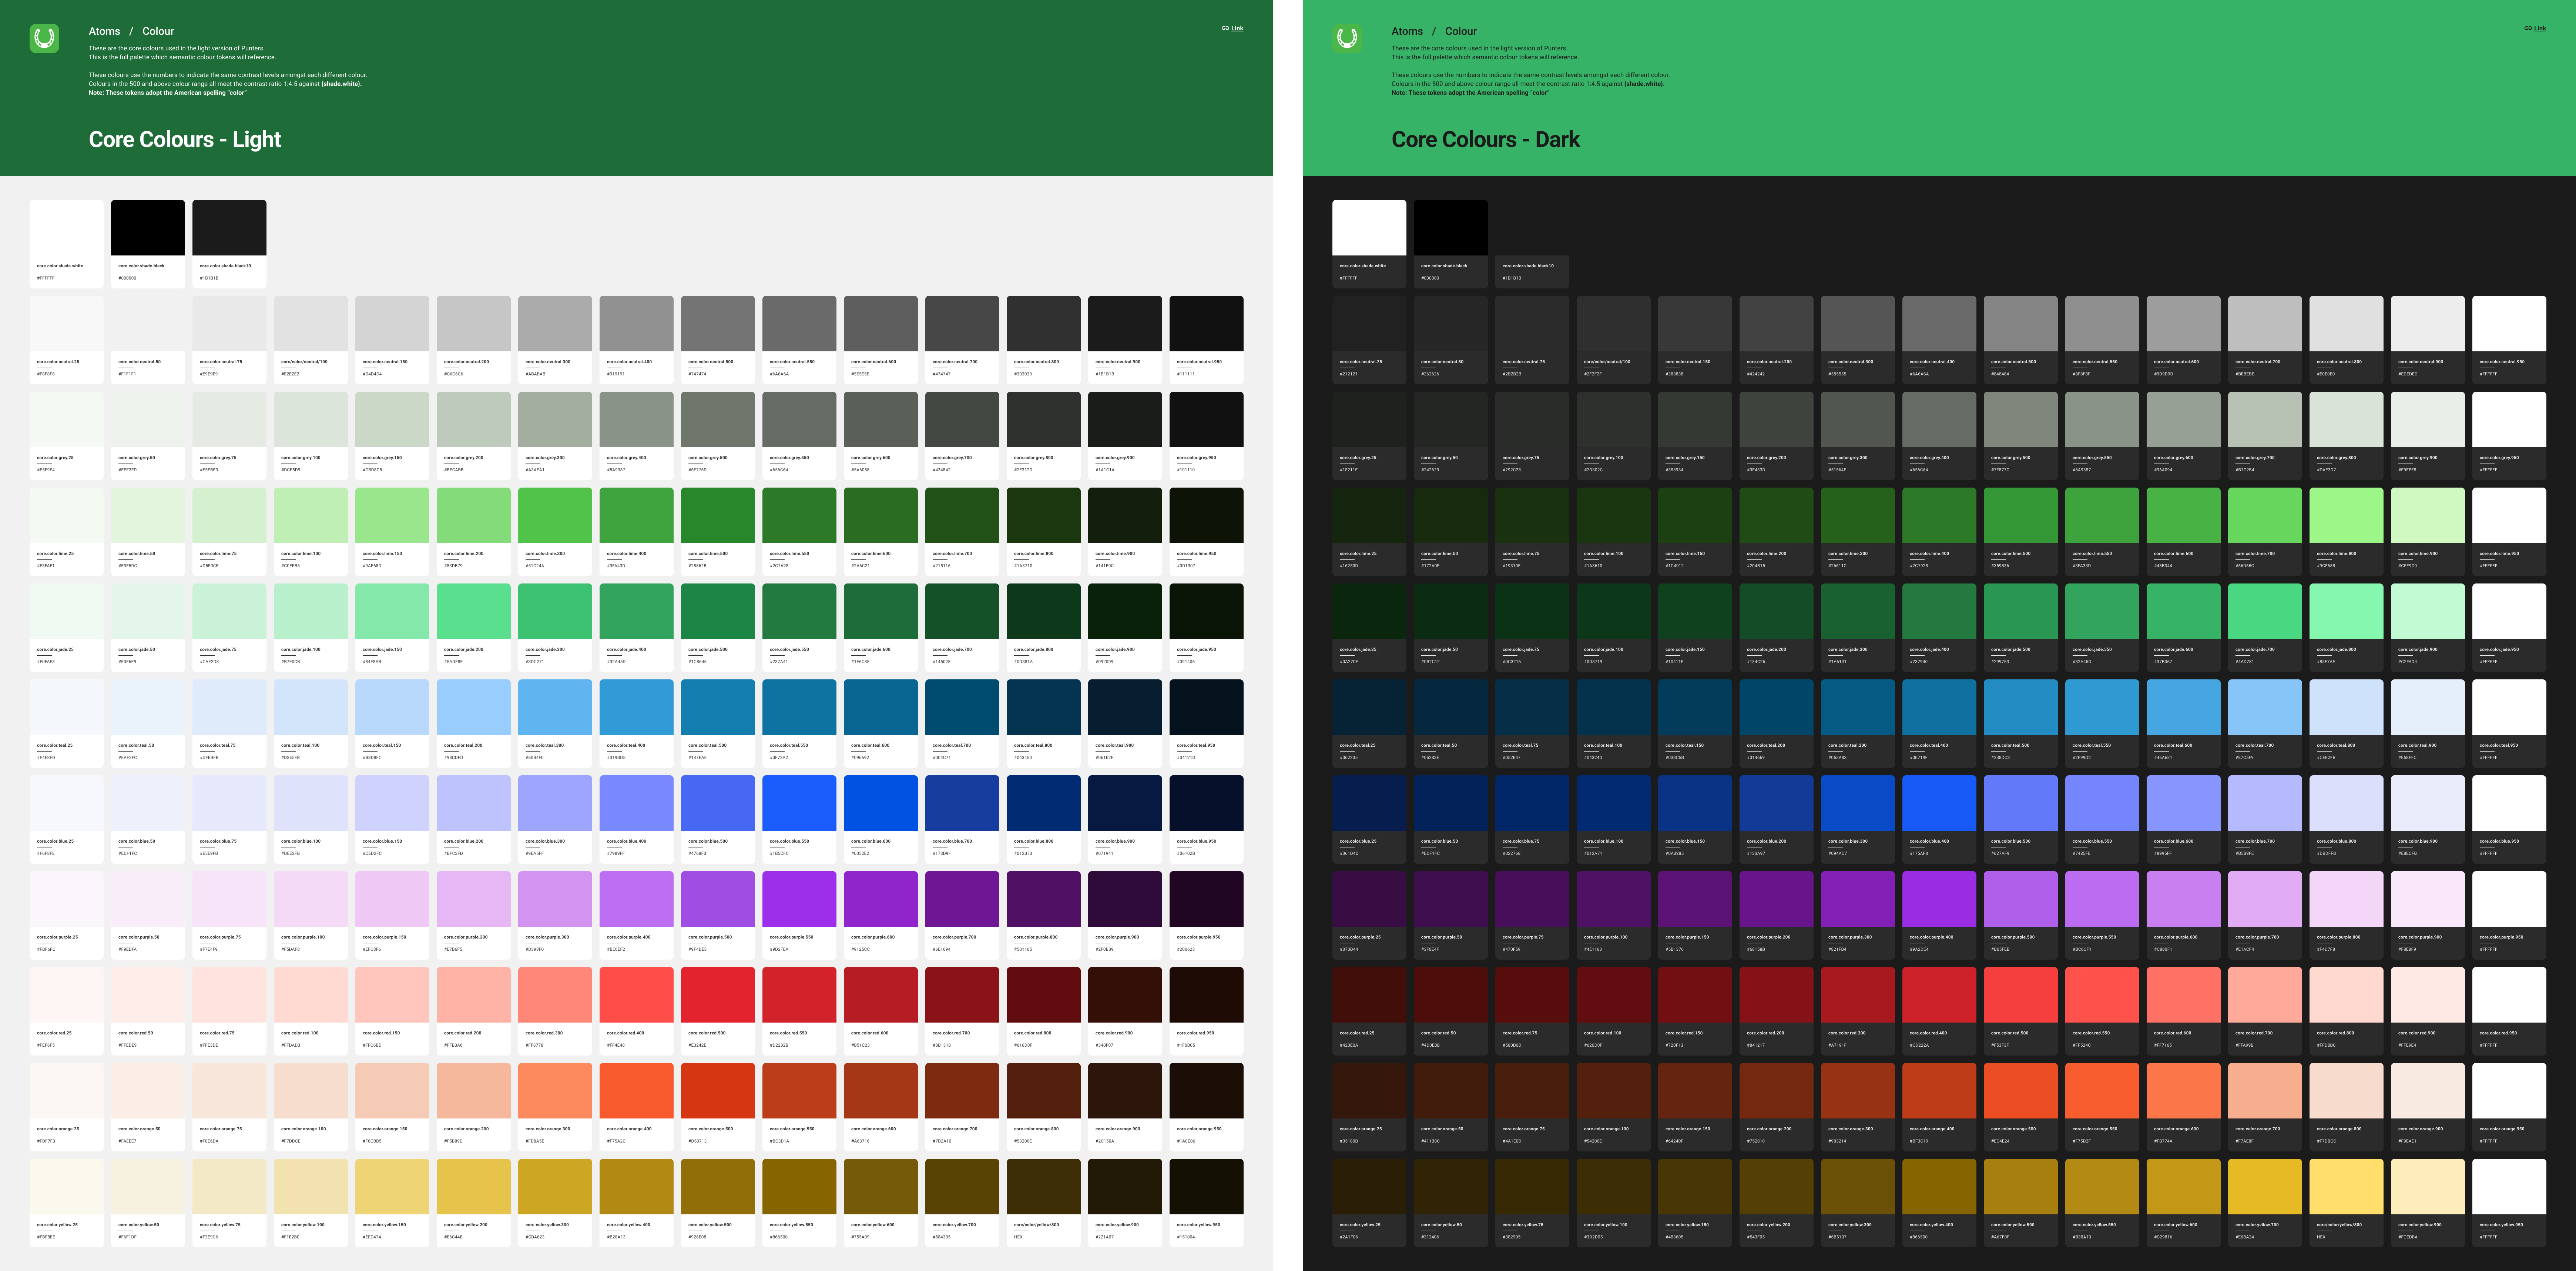The width and height of the screenshot is (2576, 1271).
Task: Select Colour breadcrumb in Dark header
Action: tap(1460, 31)
